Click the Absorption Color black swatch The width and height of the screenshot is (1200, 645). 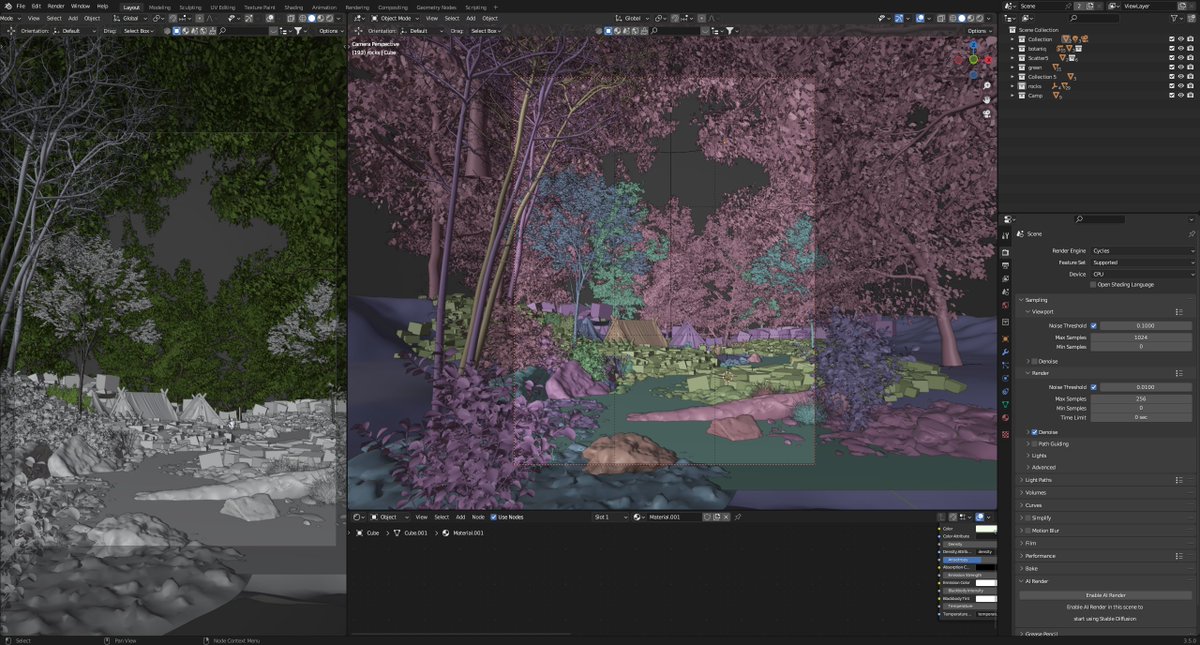986,567
